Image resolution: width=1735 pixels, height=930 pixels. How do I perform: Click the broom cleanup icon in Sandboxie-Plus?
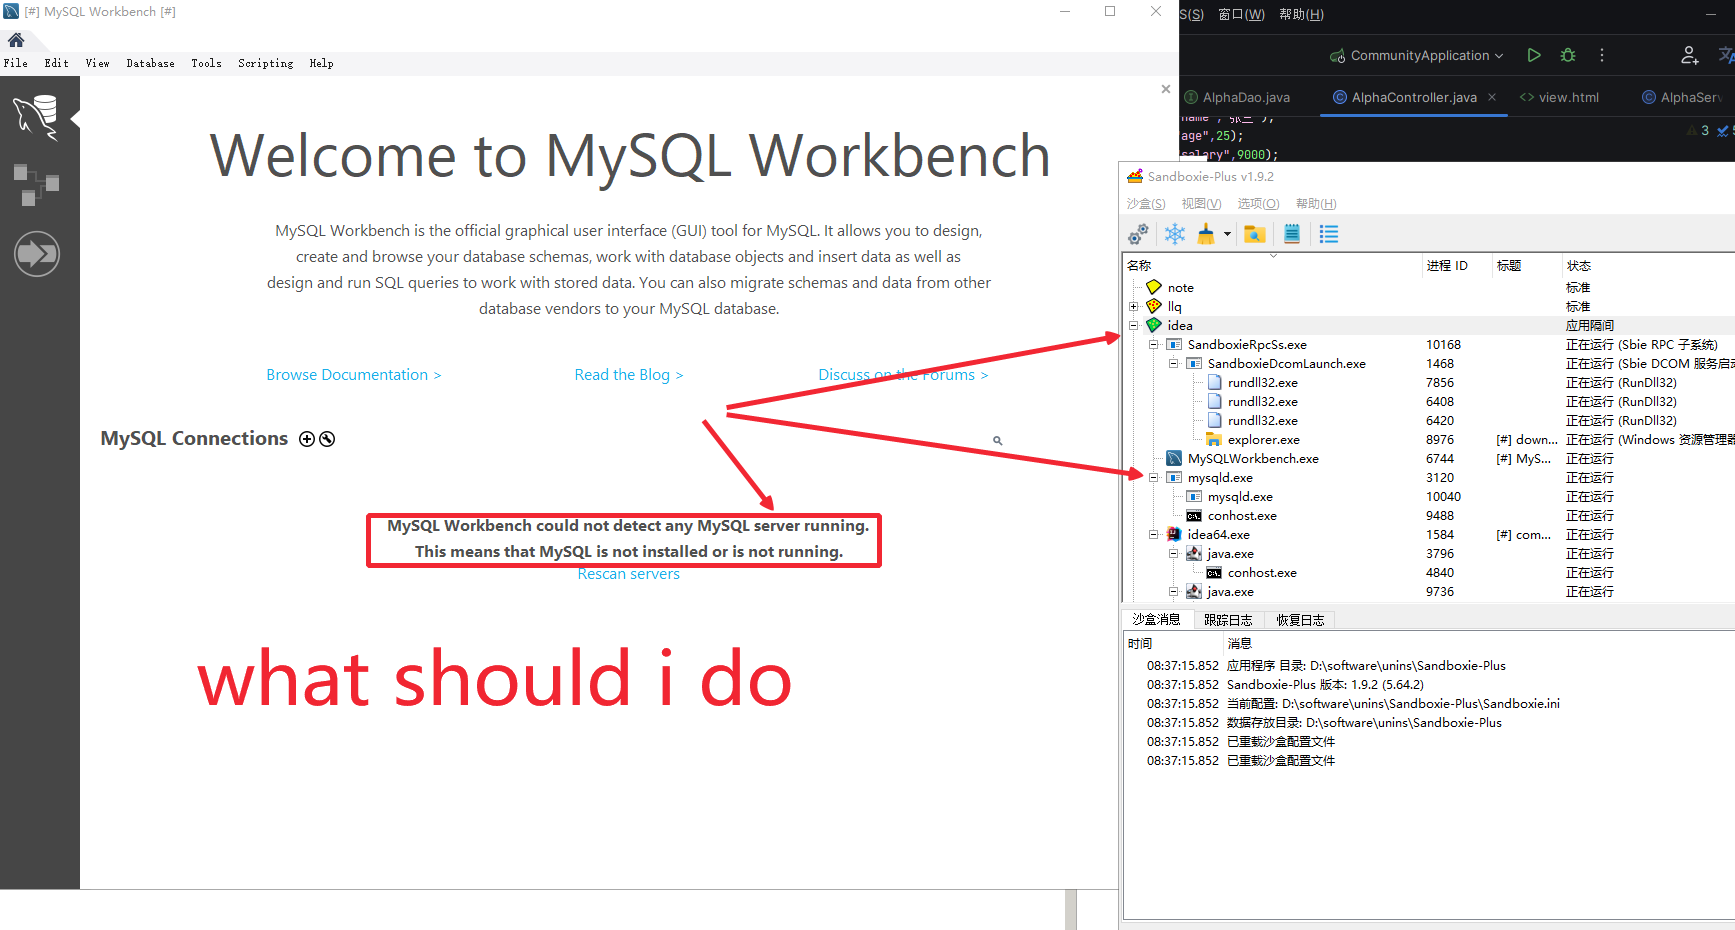[x=1207, y=233]
